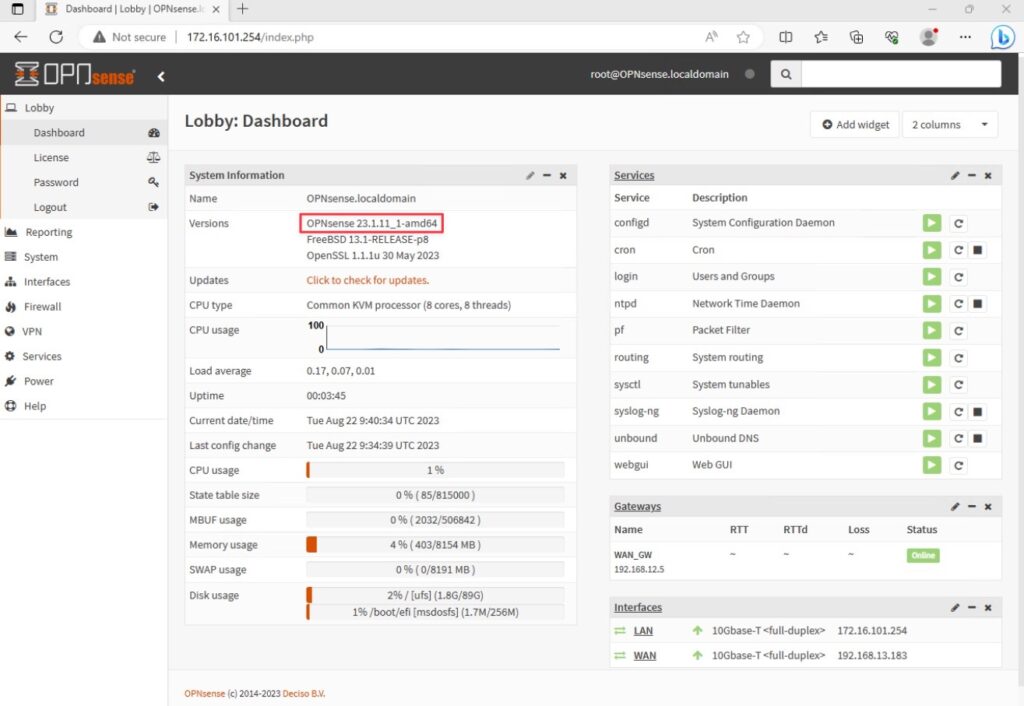Restart the configd service
1024x706 pixels.
958,223
